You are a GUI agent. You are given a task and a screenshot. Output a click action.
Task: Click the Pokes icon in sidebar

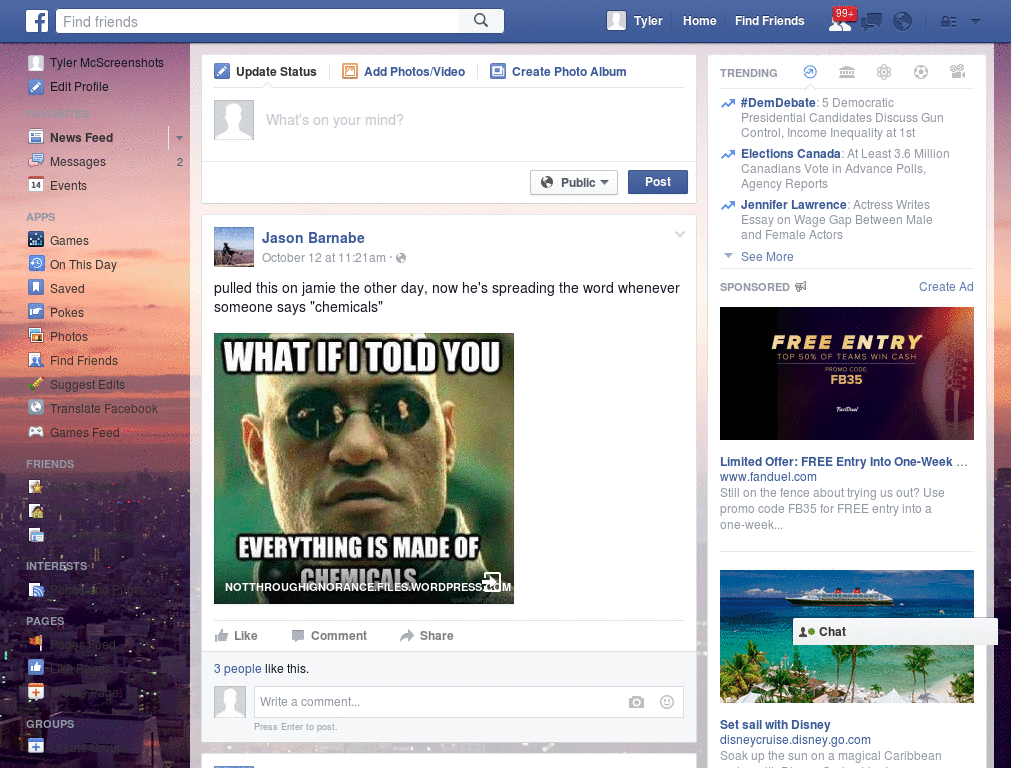(x=36, y=312)
